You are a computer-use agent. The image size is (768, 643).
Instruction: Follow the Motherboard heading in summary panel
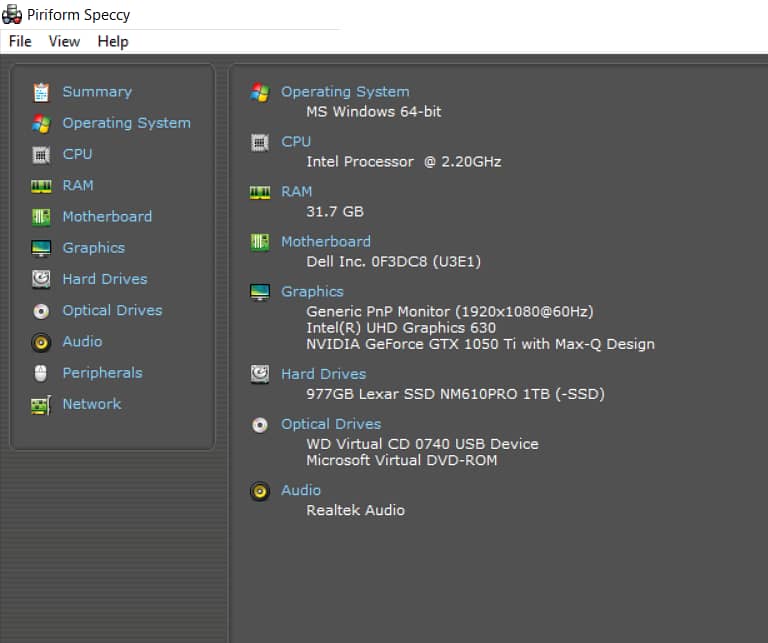[326, 241]
